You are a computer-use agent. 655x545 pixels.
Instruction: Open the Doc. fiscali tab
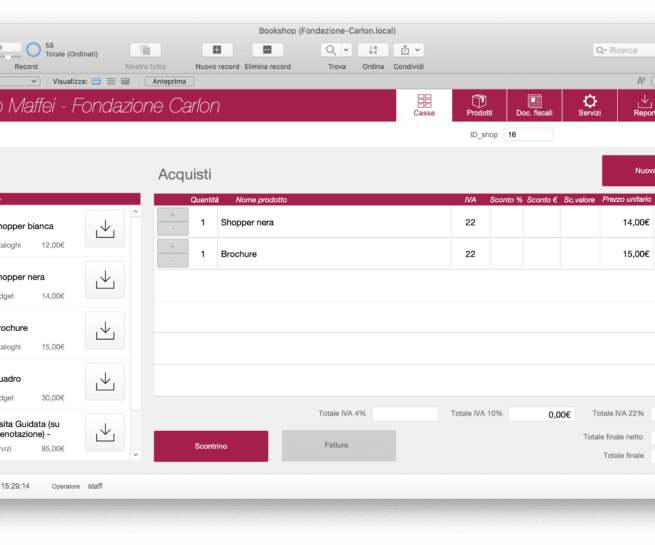pos(534,105)
